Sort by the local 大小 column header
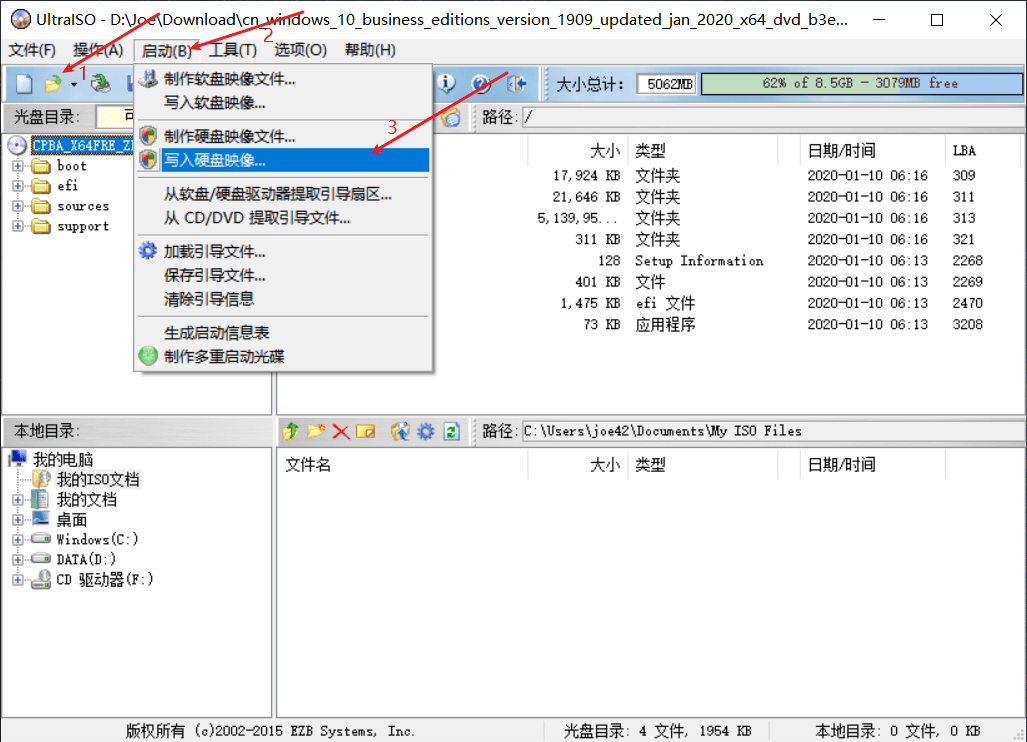Viewport: 1027px width, 742px height. tap(578, 465)
